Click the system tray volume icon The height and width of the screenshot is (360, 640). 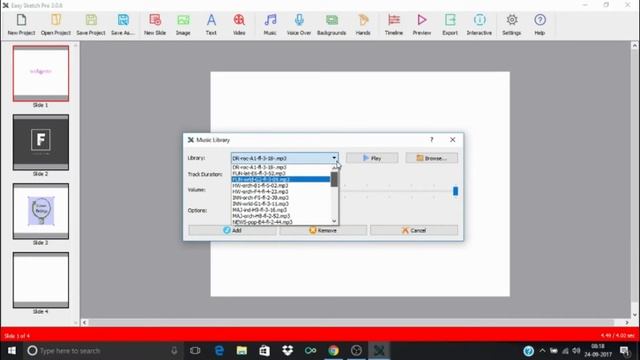(x=576, y=351)
